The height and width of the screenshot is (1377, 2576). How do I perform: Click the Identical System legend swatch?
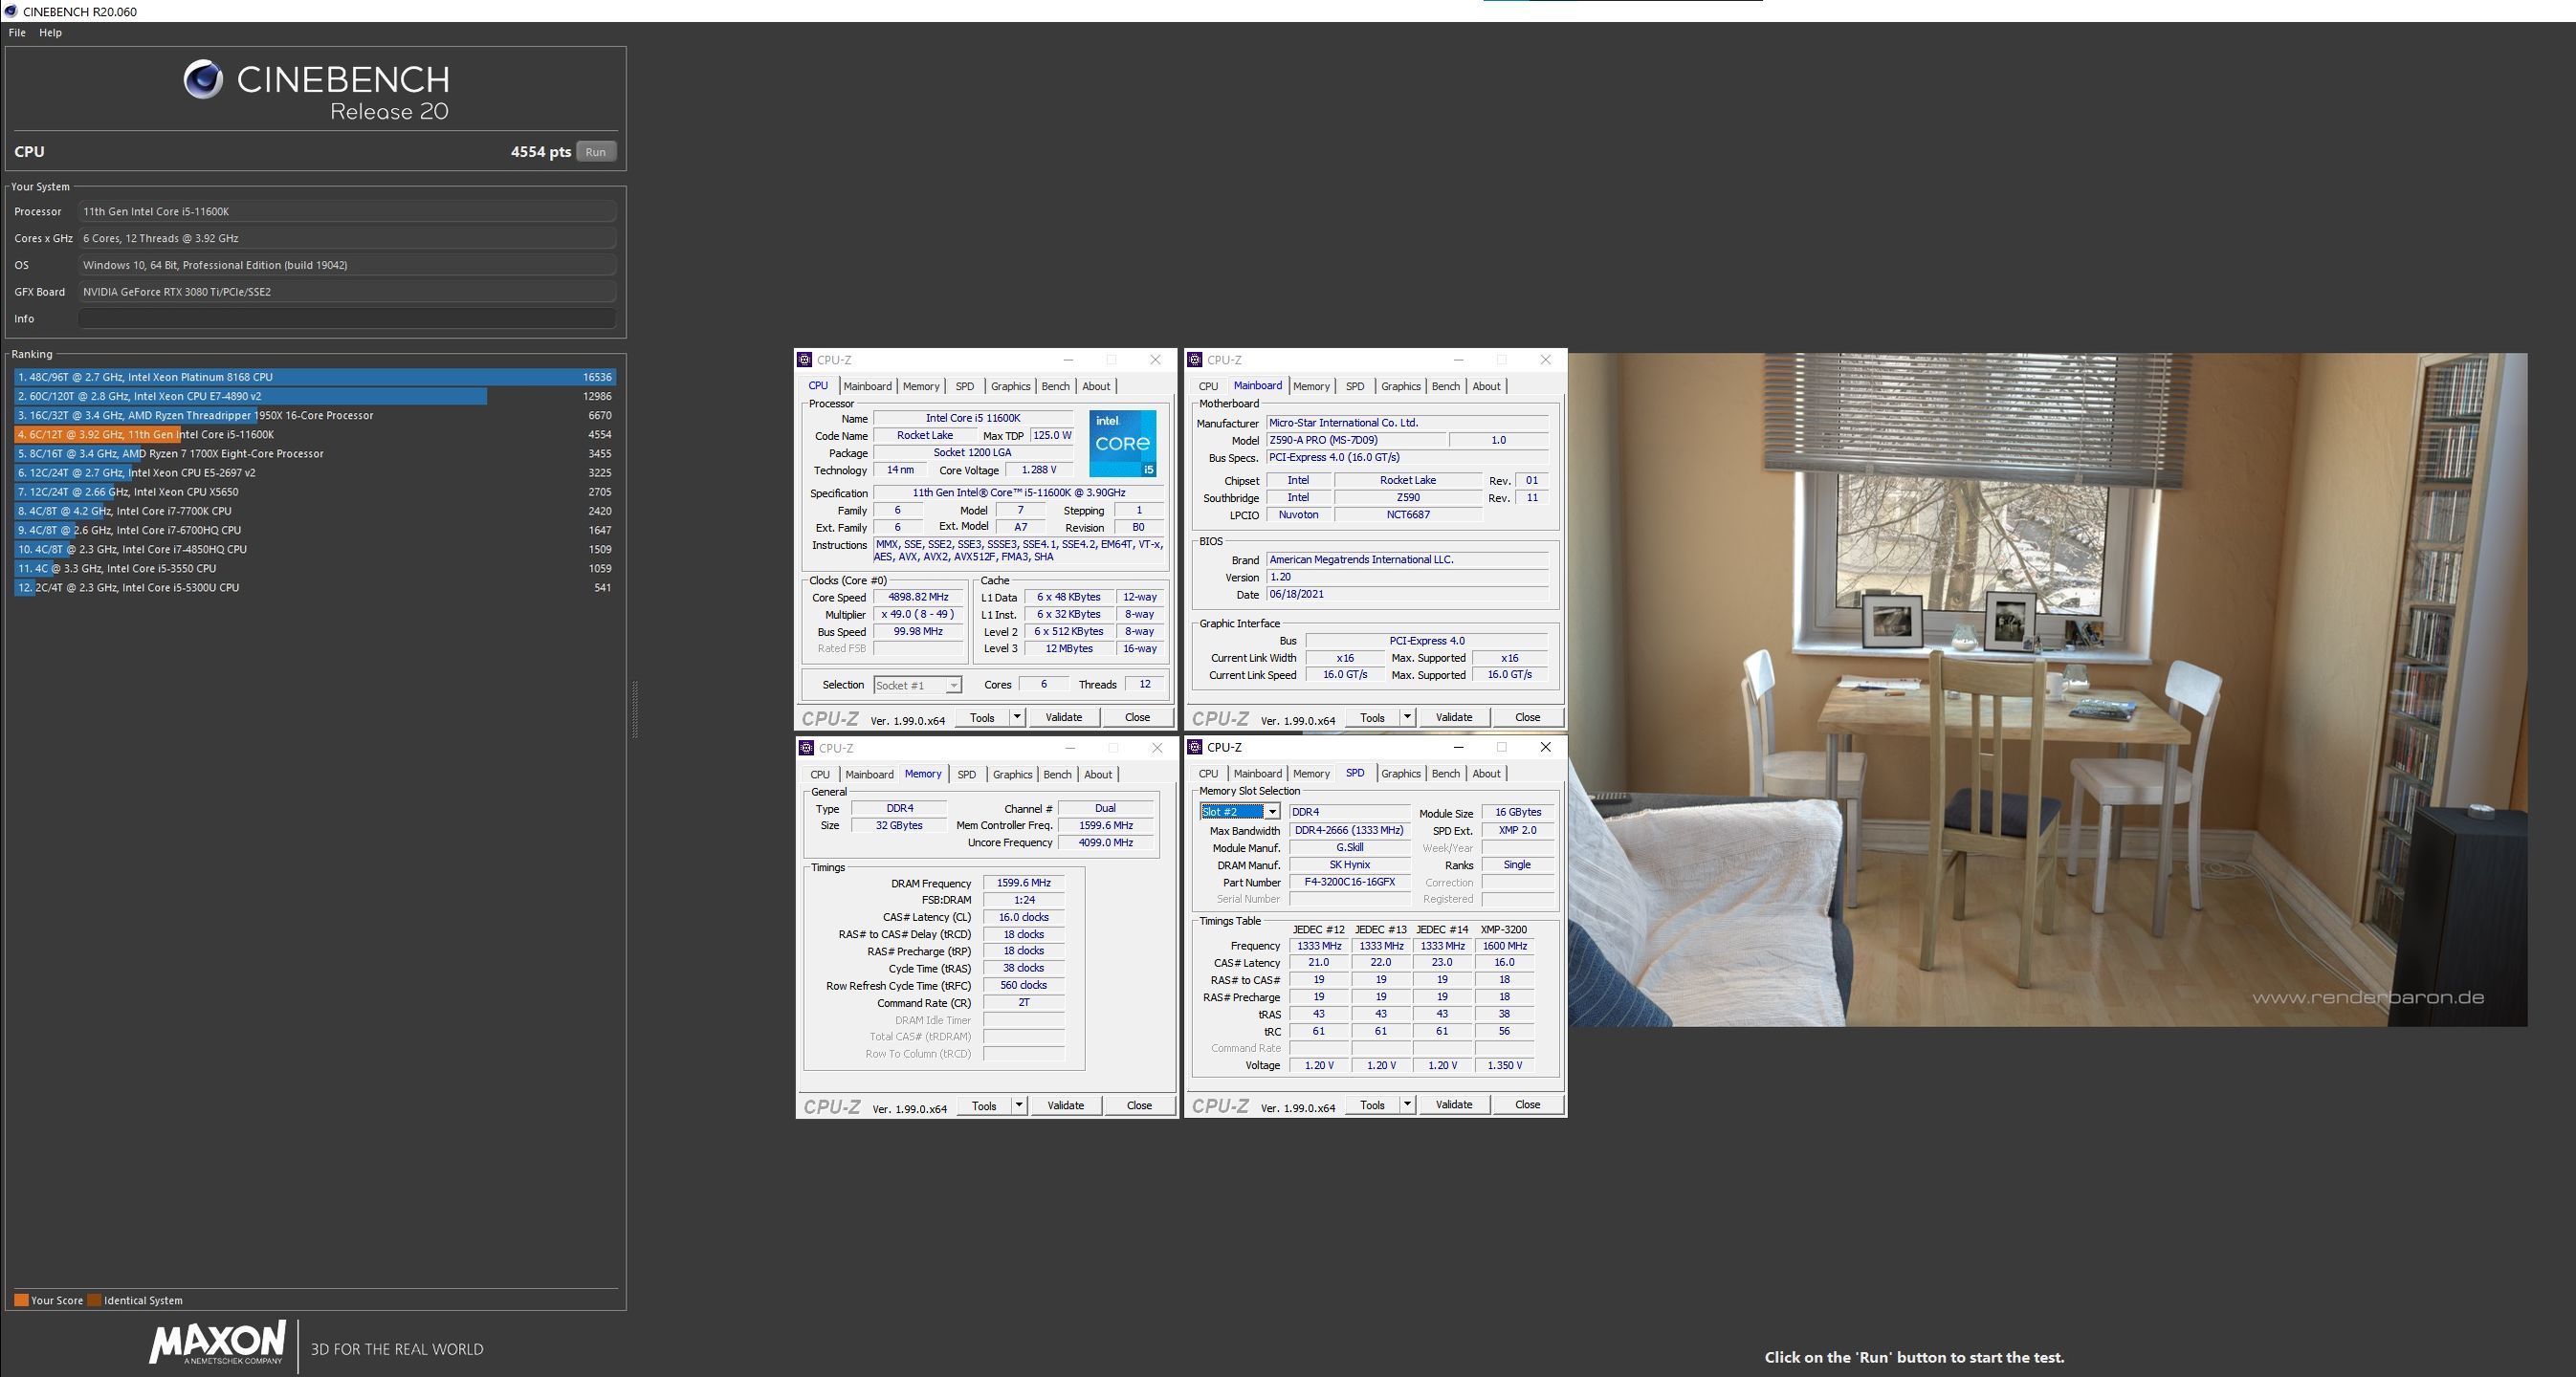tap(94, 1300)
